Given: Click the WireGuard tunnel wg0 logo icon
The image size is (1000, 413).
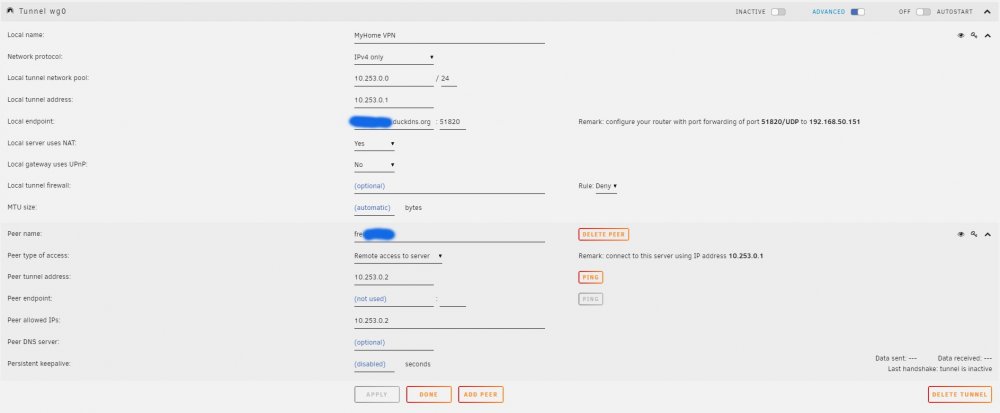Looking at the screenshot, I should pyautogui.click(x=10, y=11).
